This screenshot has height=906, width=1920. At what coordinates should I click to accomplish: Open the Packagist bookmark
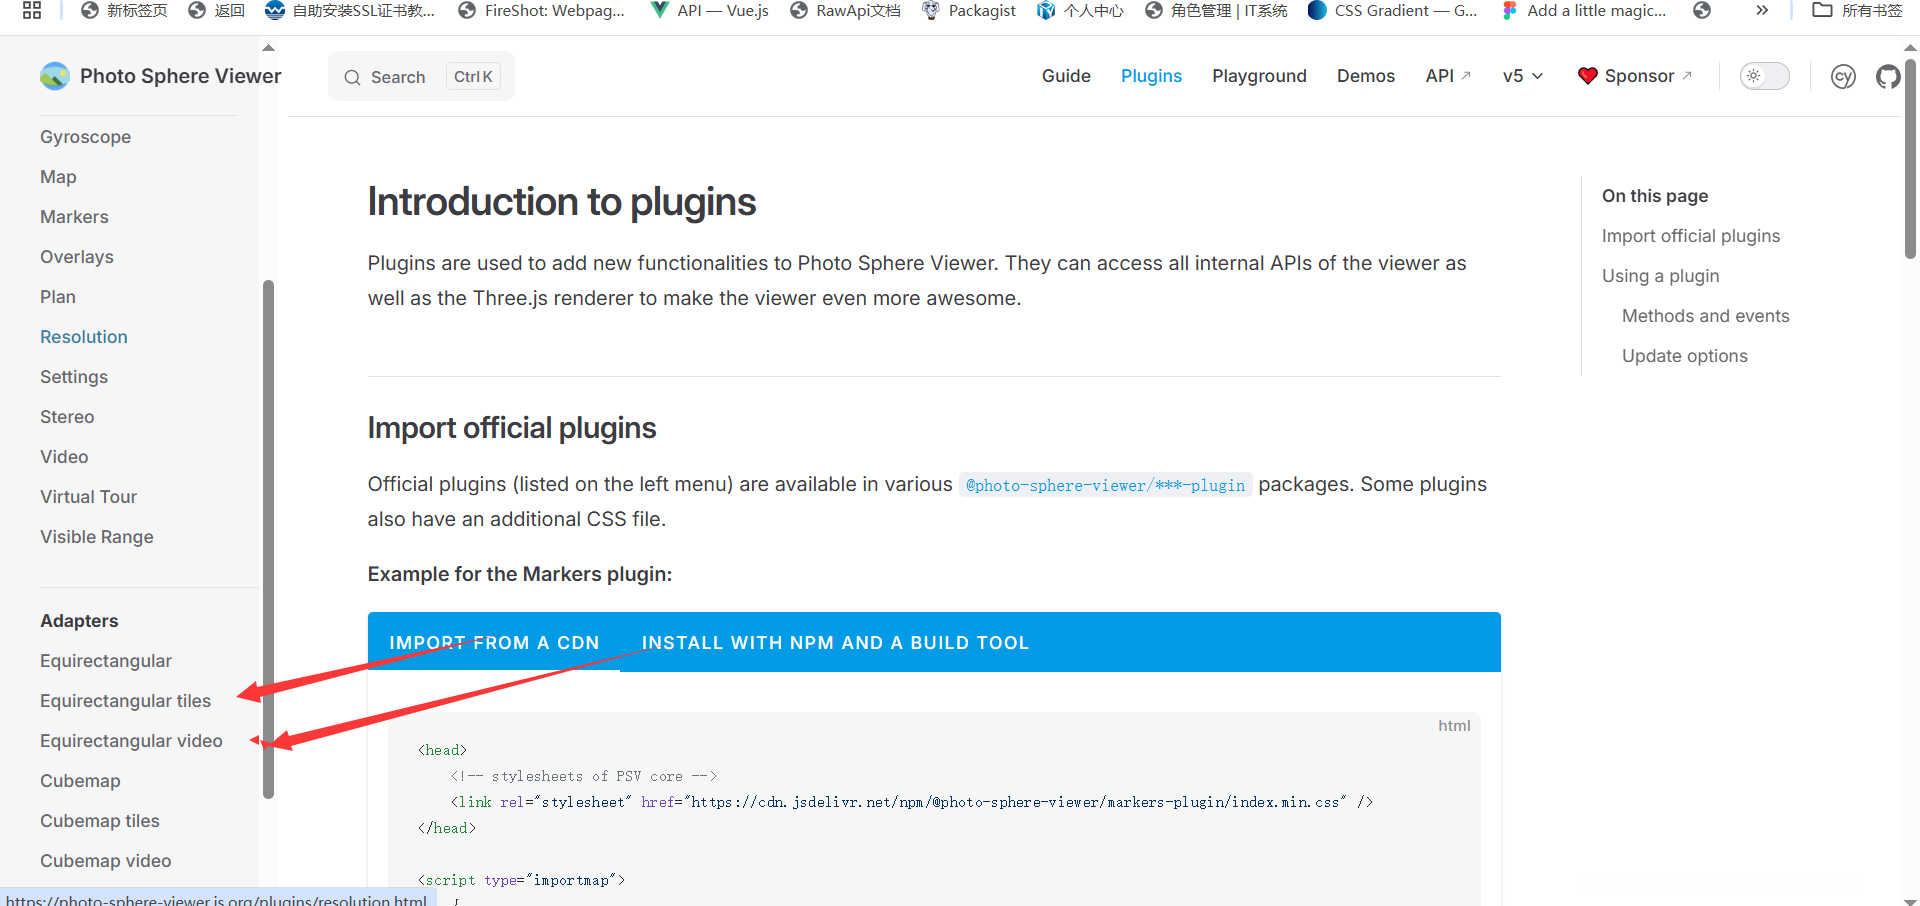[968, 10]
